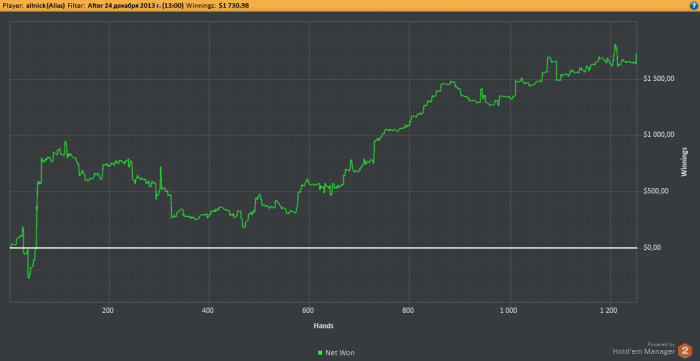Image resolution: width=700 pixels, height=361 pixels.
Task: Click the Net Won legend label
Action: (x=340, y=353)
